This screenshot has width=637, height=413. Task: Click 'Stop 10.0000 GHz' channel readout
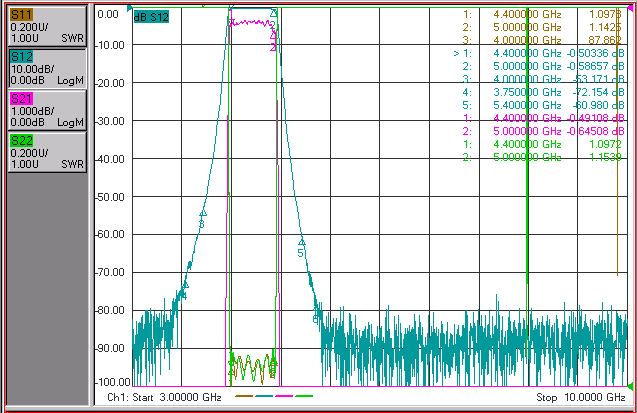point(581,397)
